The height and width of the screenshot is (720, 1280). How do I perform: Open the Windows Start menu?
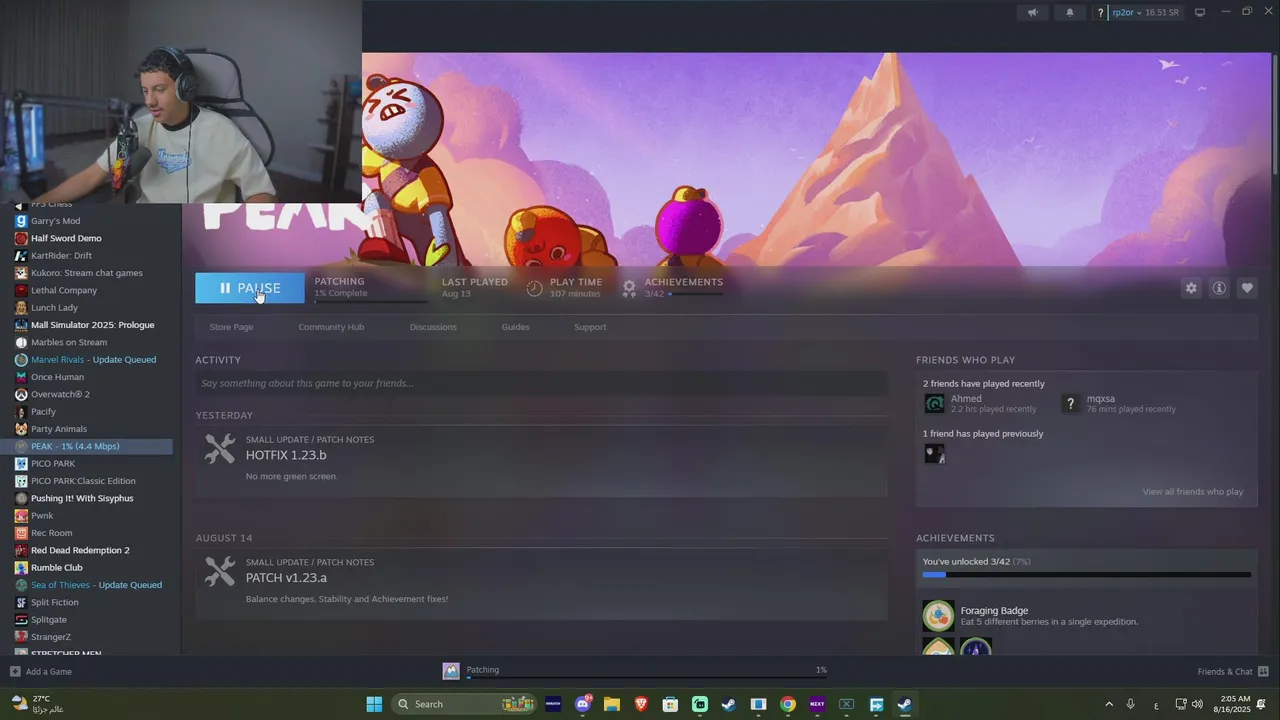click(374, 704)
